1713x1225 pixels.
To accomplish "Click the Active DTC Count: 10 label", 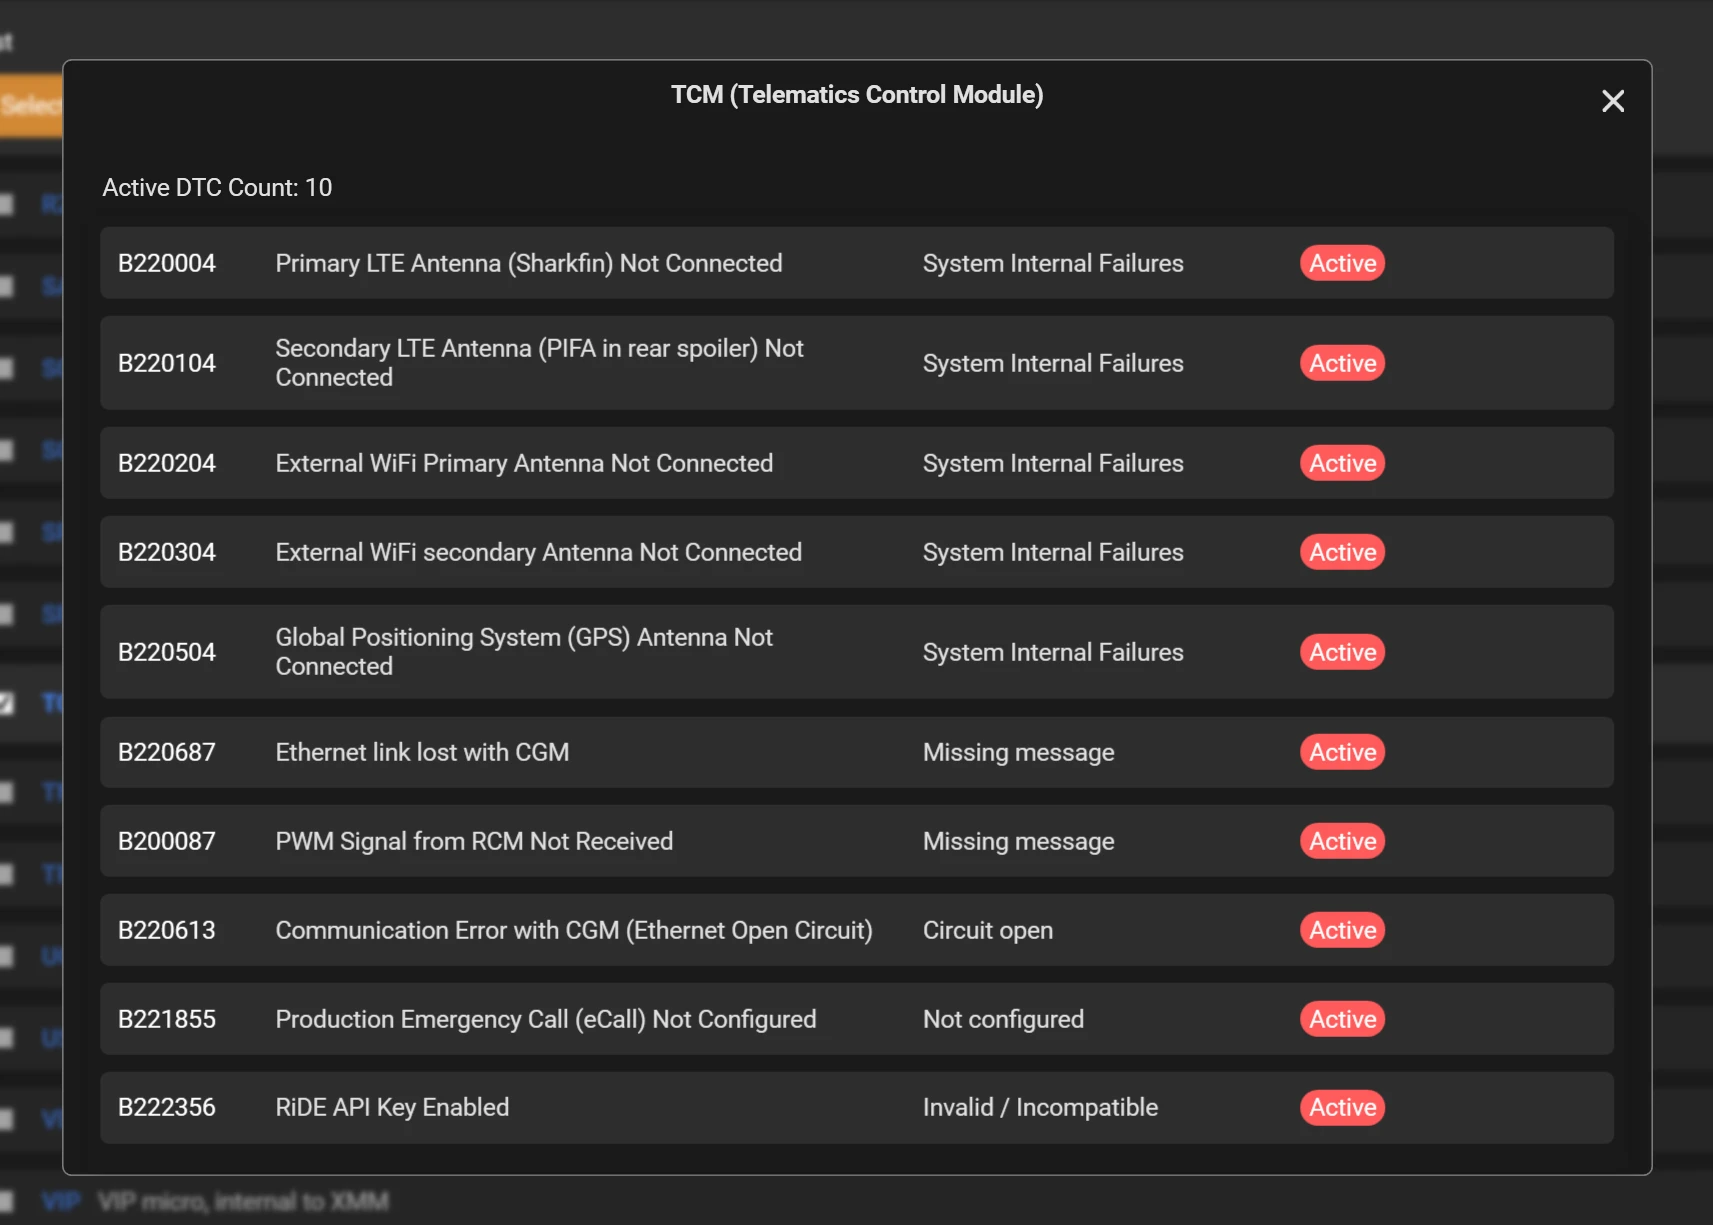I will [x=217, y=187].
